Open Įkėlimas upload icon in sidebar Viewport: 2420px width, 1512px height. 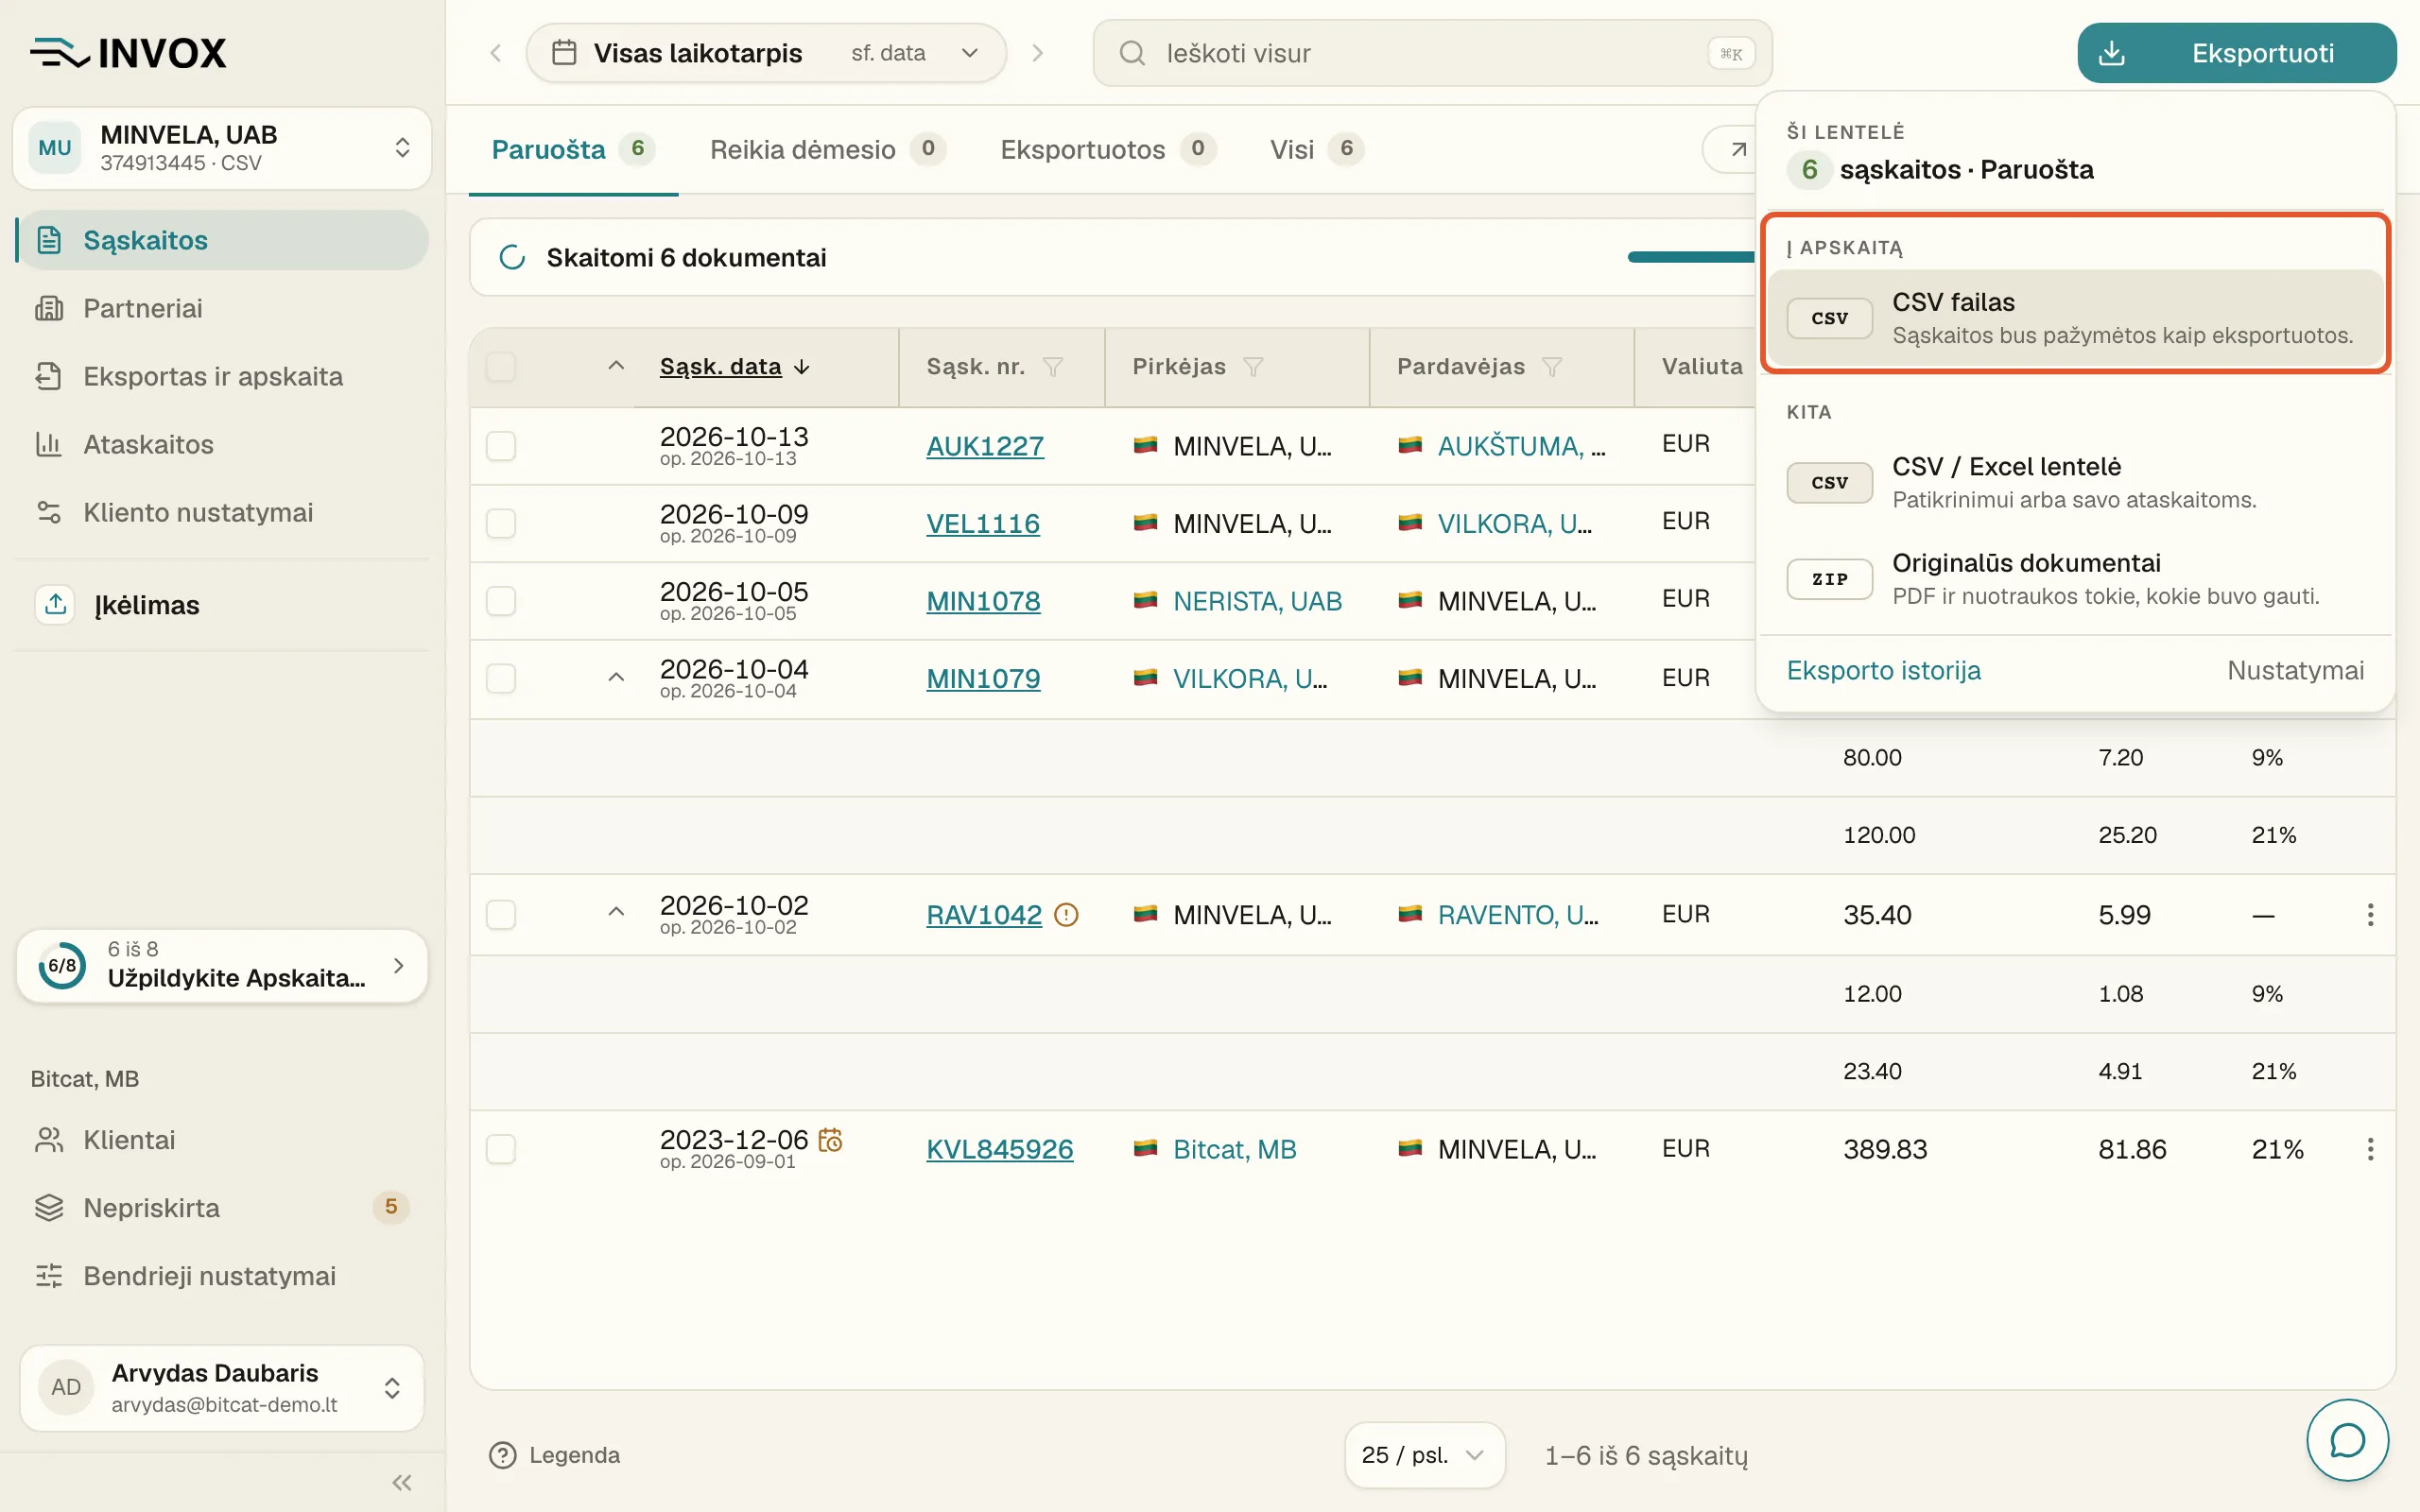click(56, 604)
